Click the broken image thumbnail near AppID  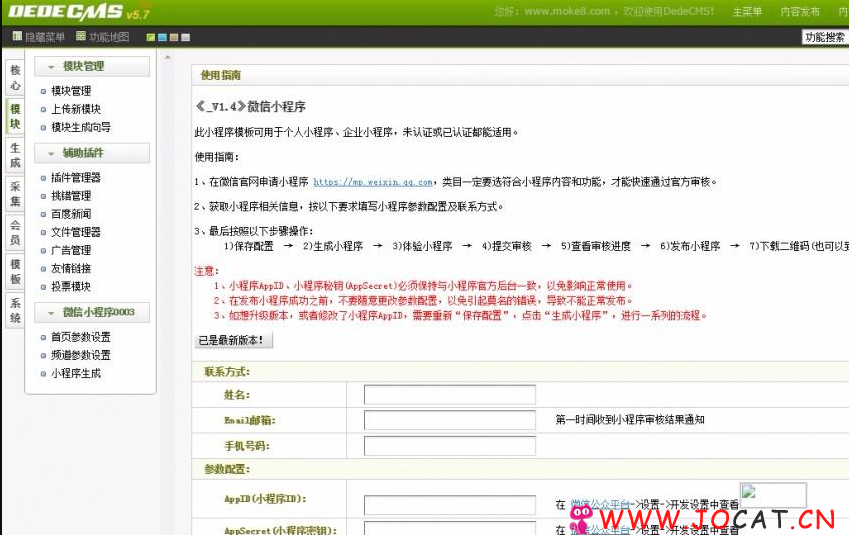point(773,495)
